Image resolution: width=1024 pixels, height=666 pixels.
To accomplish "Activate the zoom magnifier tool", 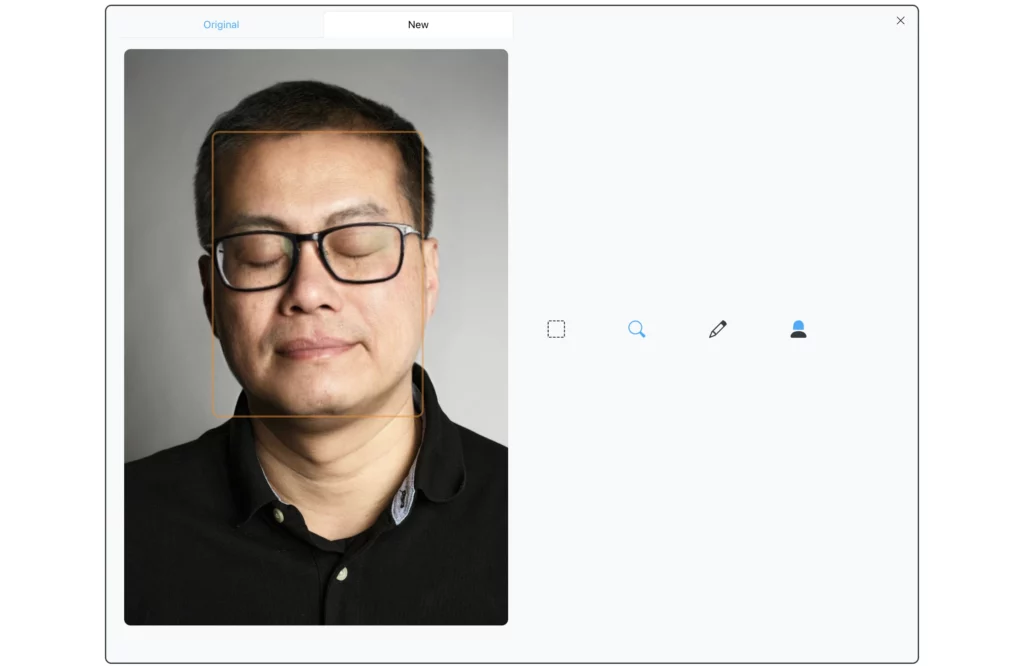I will coord(637,329).
